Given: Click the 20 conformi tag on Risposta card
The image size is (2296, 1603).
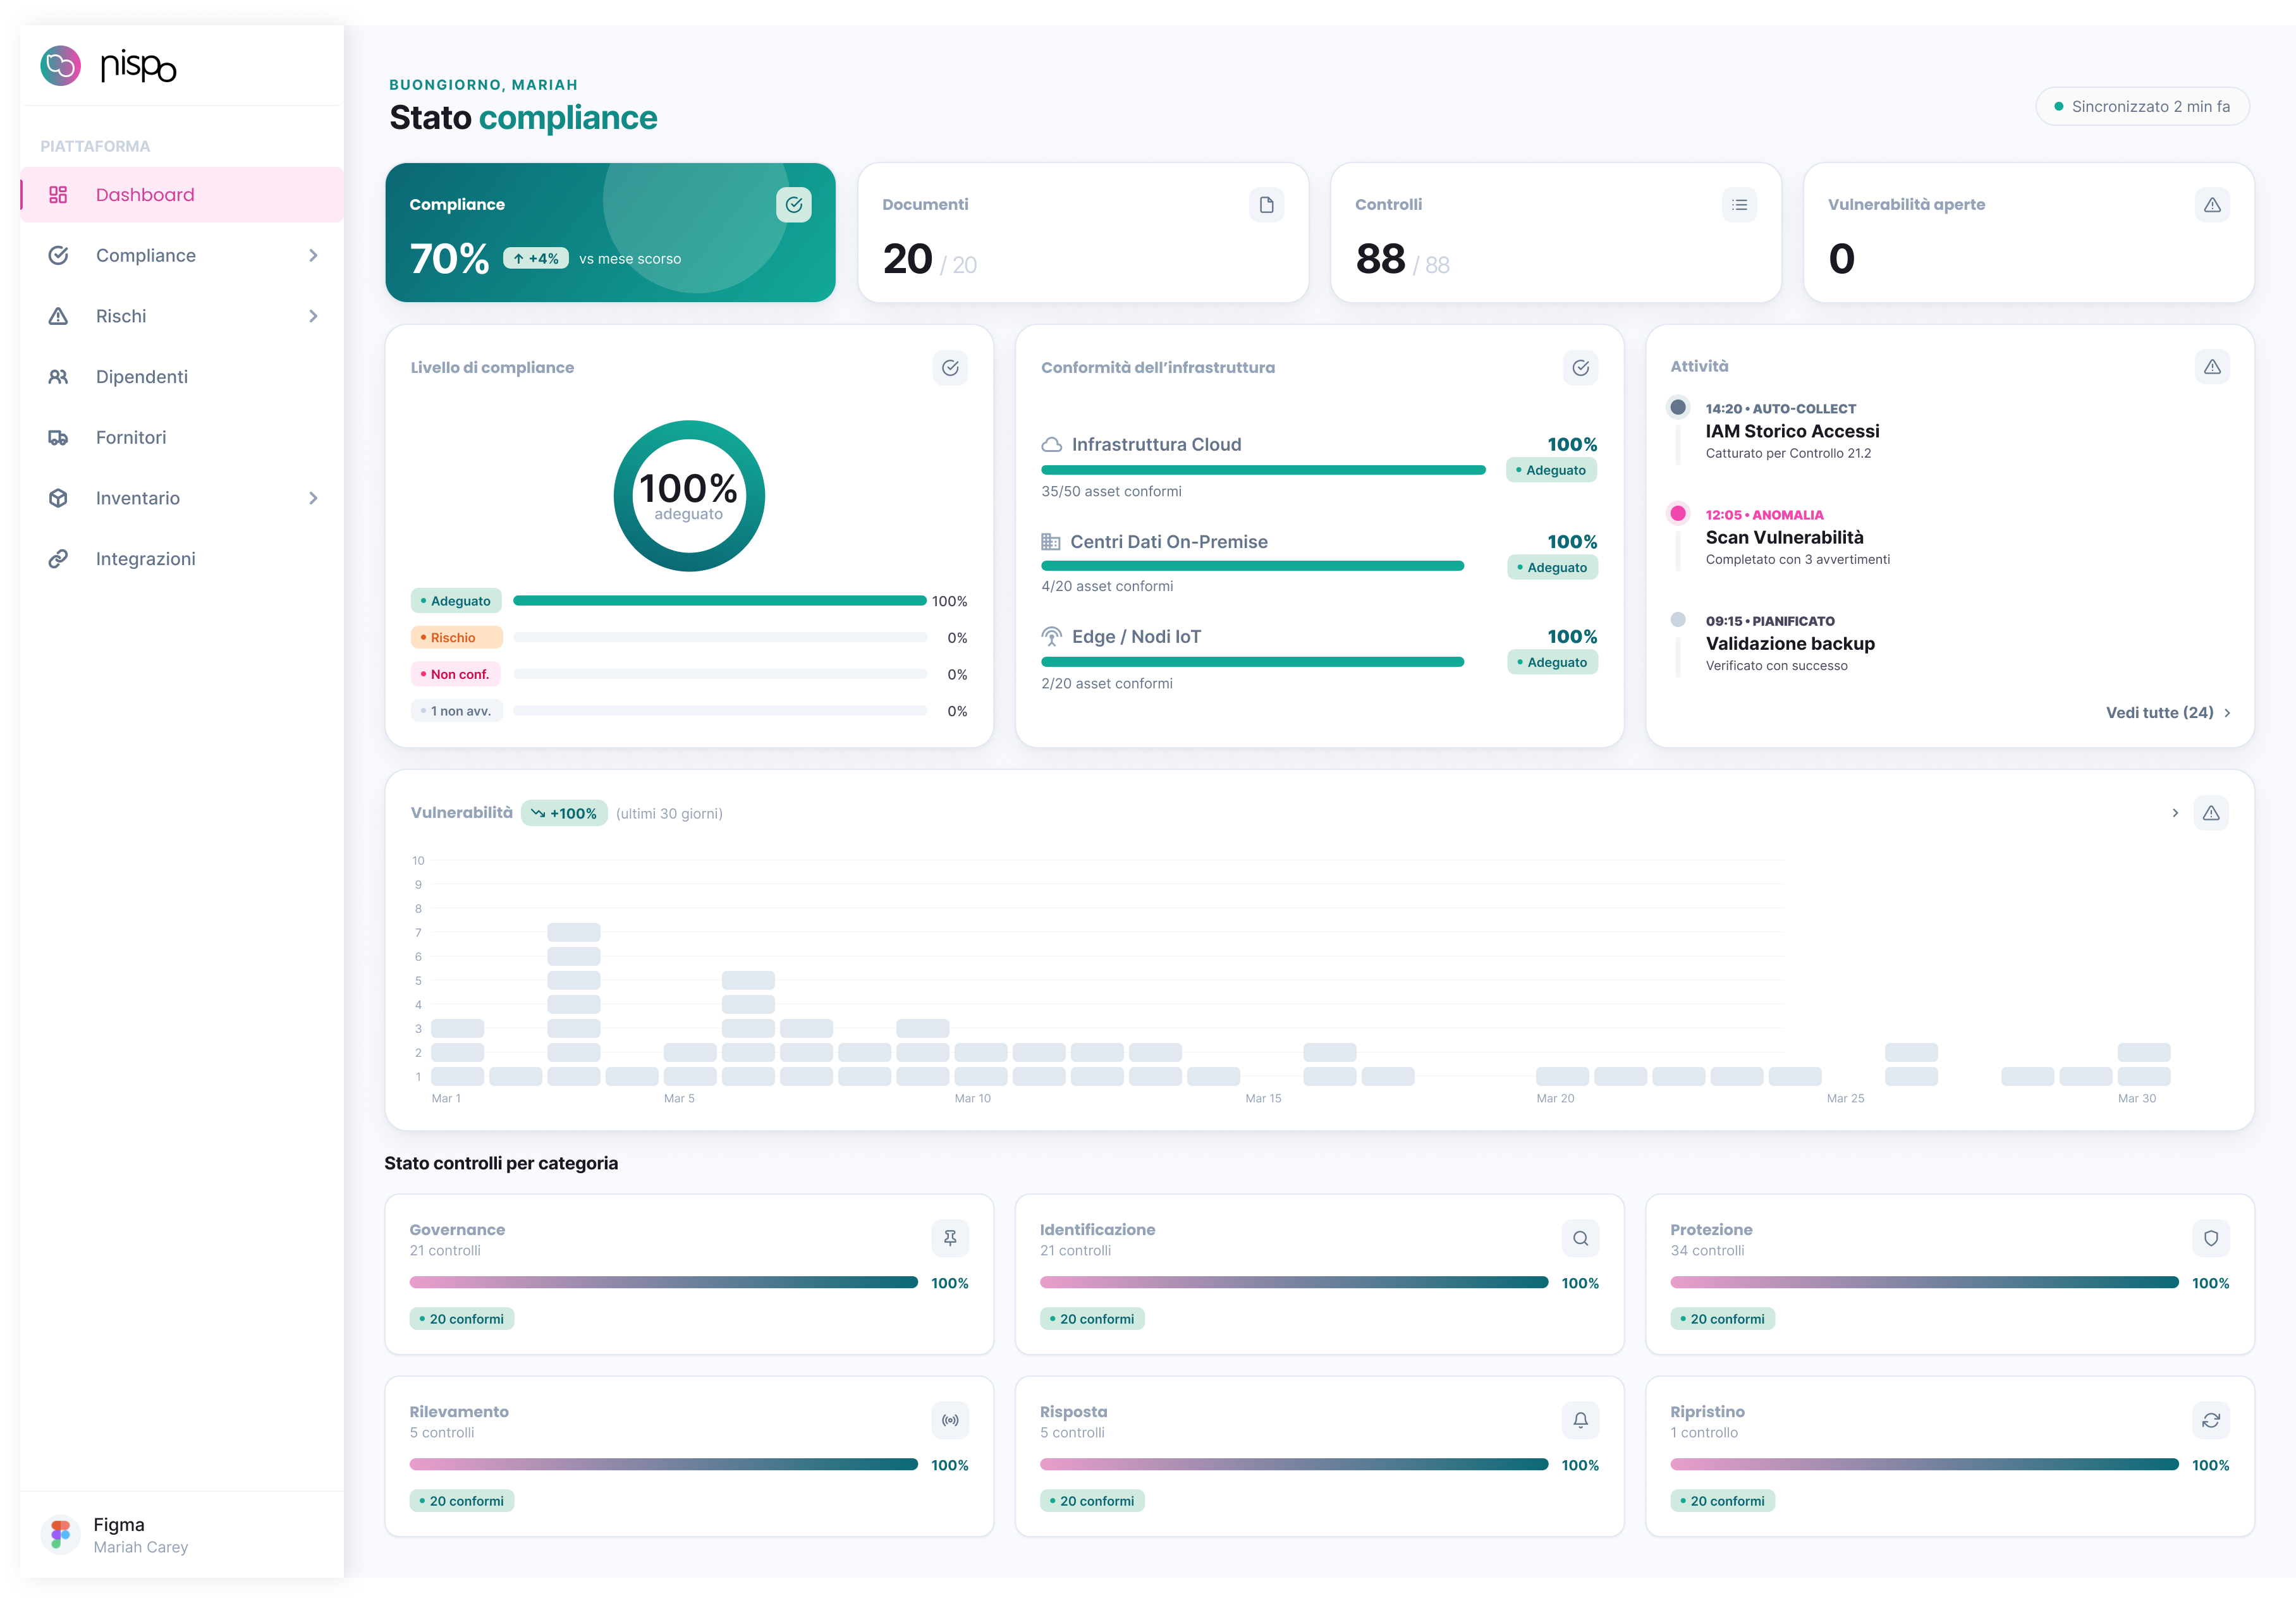Looking at the screenshot, I should [1092, 1501].
